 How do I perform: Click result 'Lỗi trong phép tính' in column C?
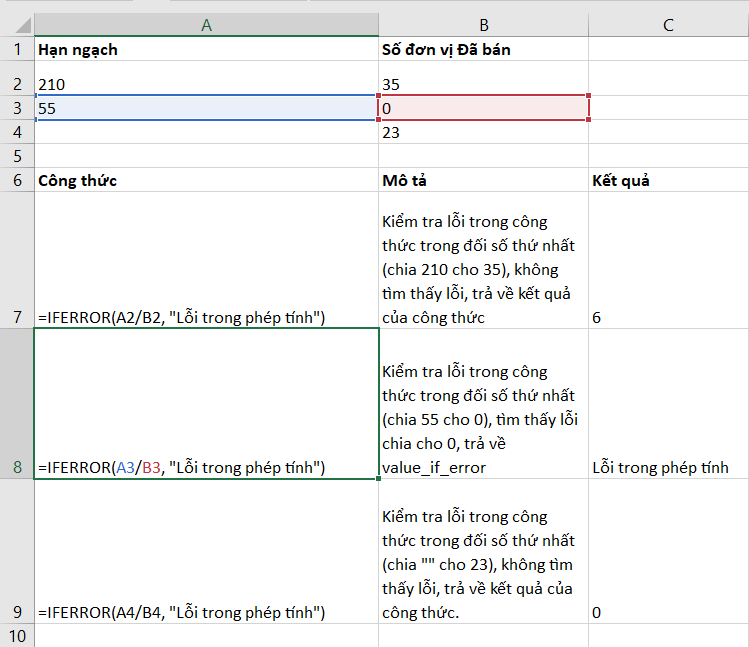pyautogui.click(x=668, y=404)
